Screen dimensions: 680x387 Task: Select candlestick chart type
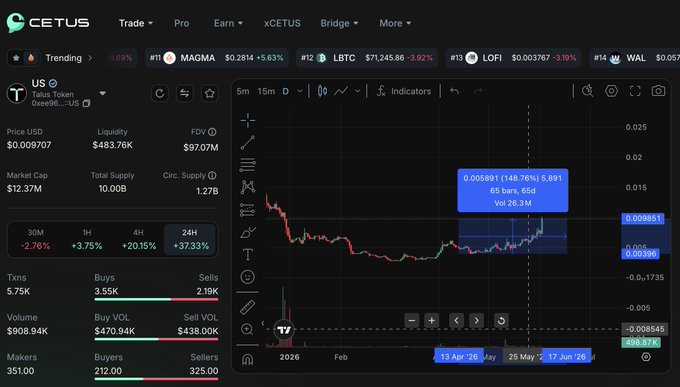(322, 91)
